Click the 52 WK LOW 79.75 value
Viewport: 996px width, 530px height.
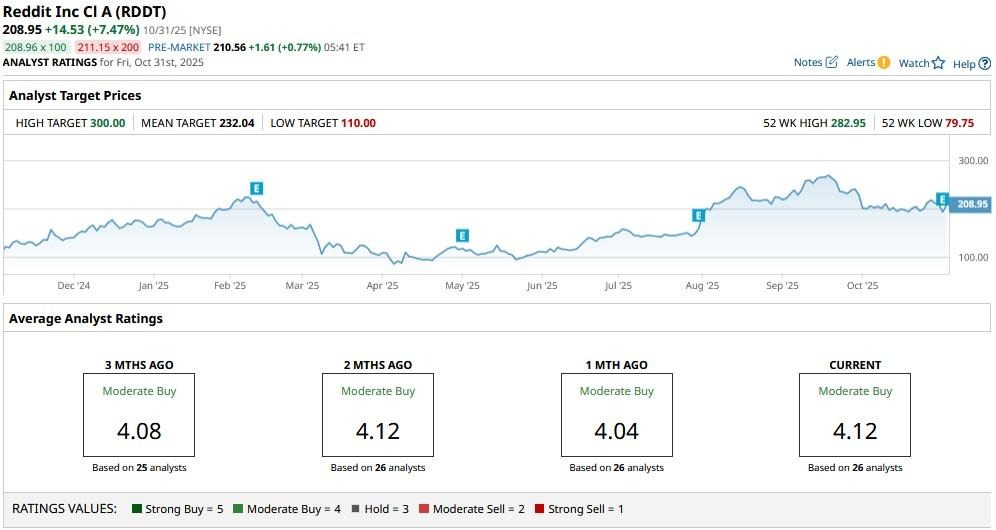[x=959, y=123]
